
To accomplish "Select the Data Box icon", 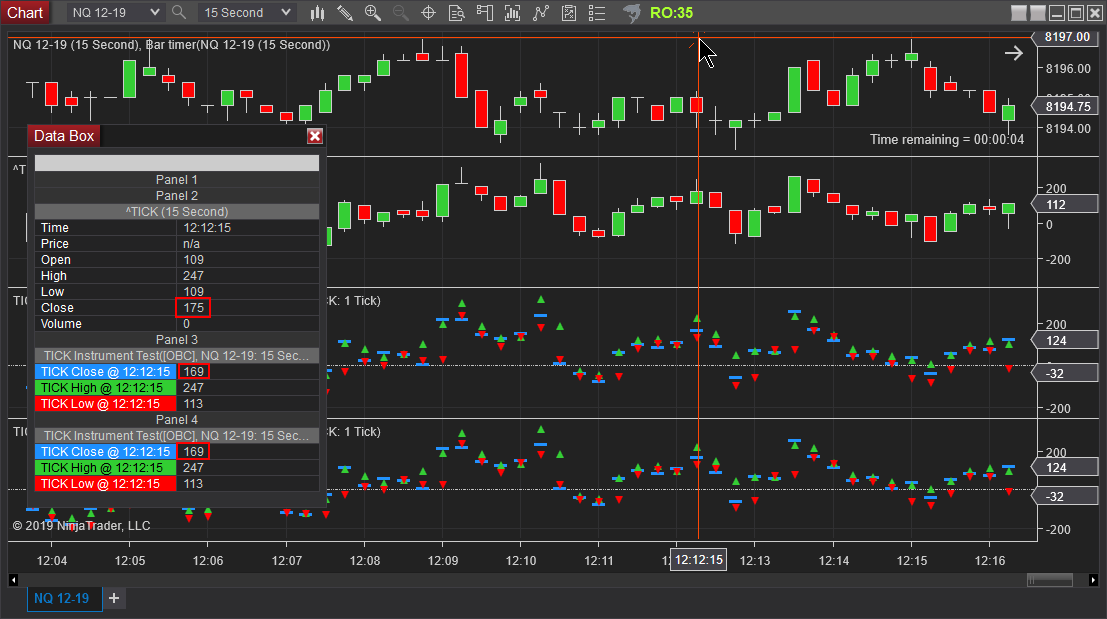I will tap(455, 13).
